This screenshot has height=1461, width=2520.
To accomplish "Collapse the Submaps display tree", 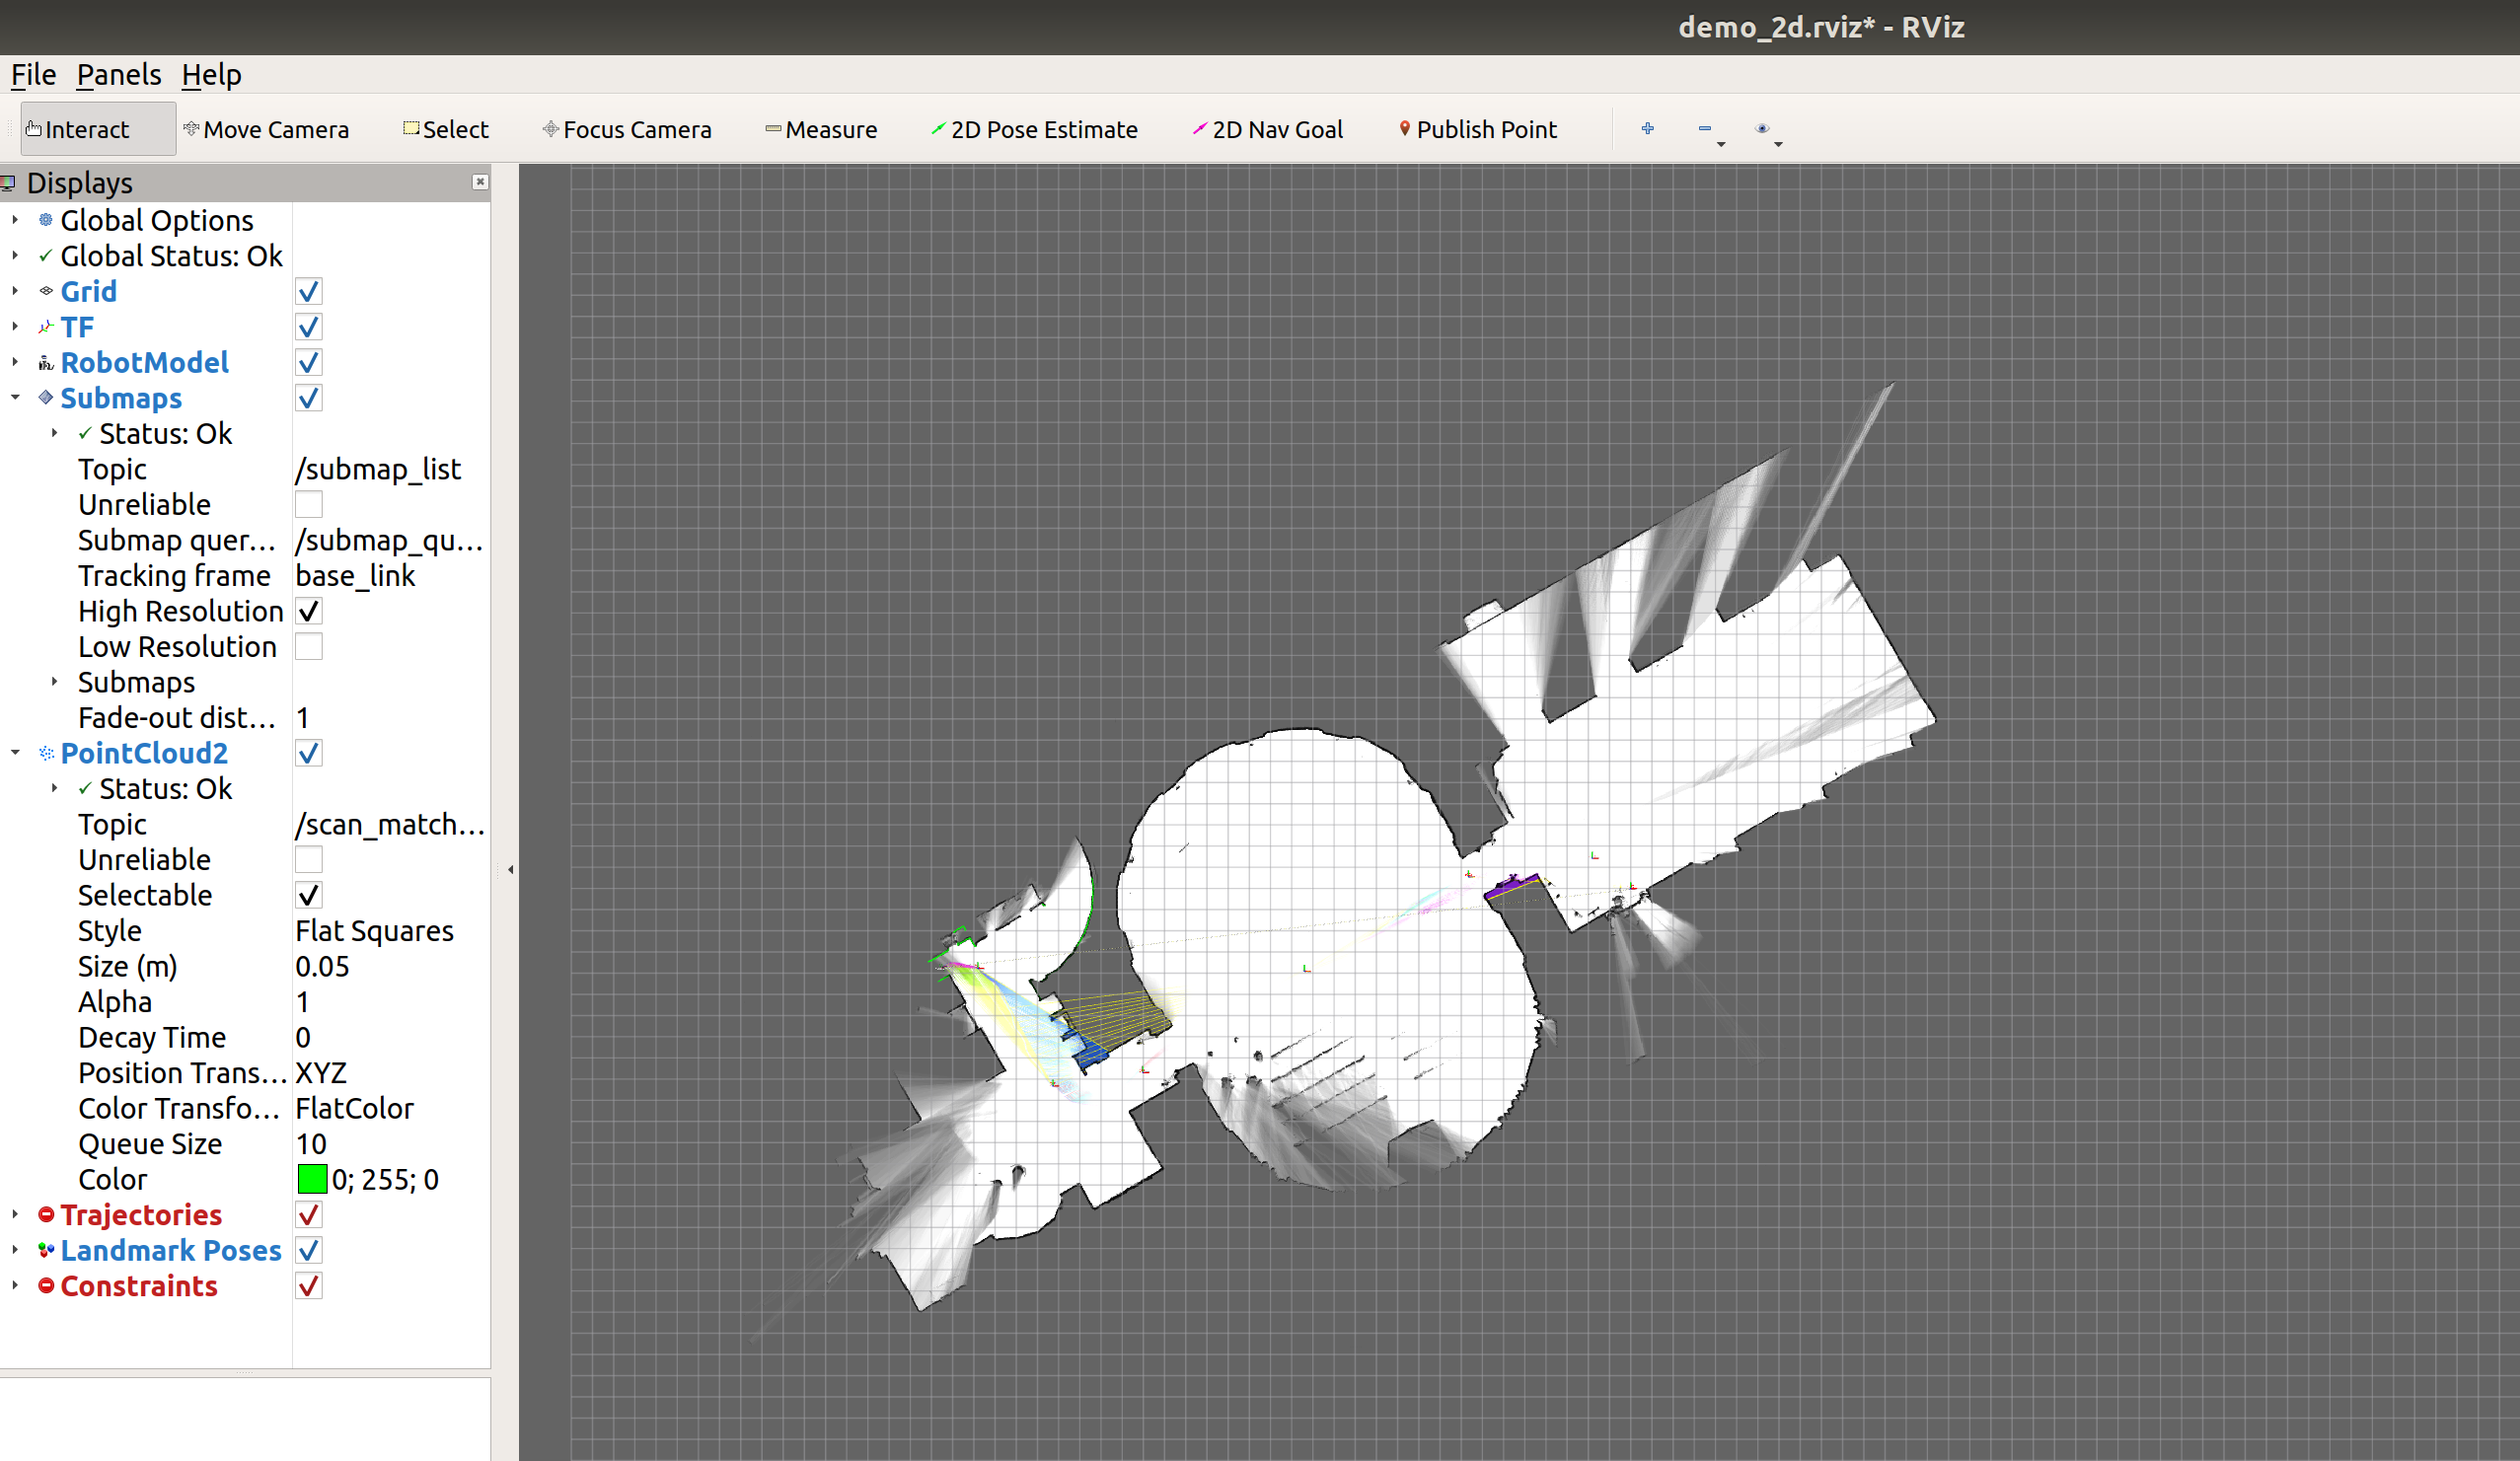I will [x=15, y=398].
